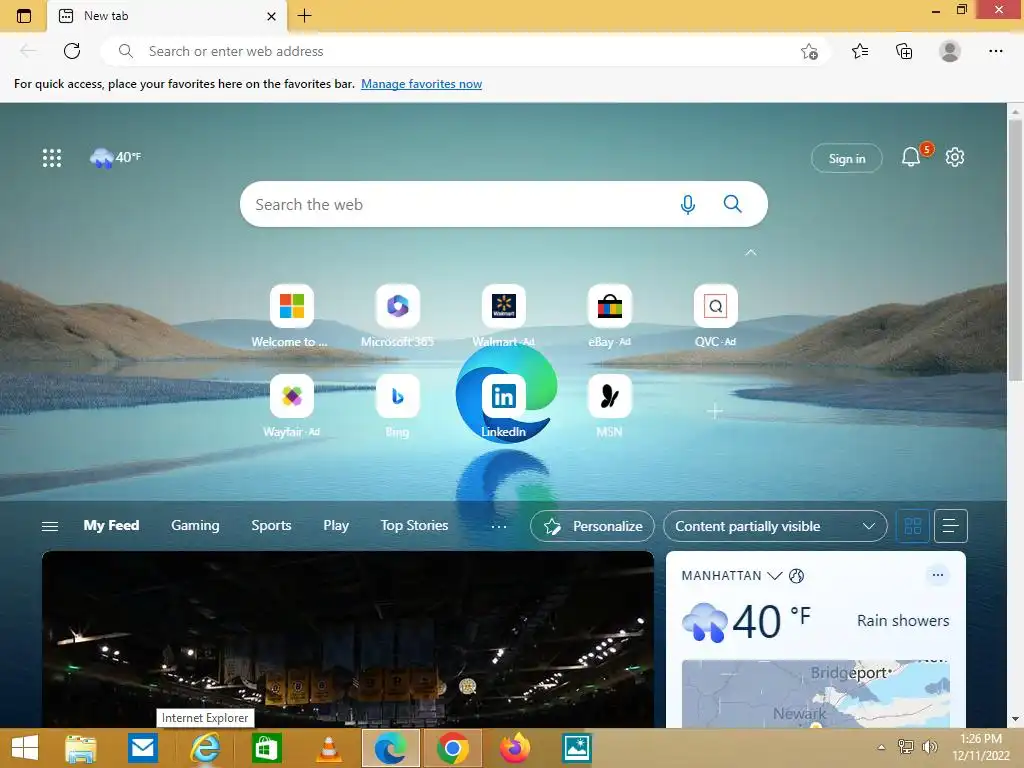Close the New tab tab
The width and height of the screenshot is (1024, 768).
coord(272,16)
